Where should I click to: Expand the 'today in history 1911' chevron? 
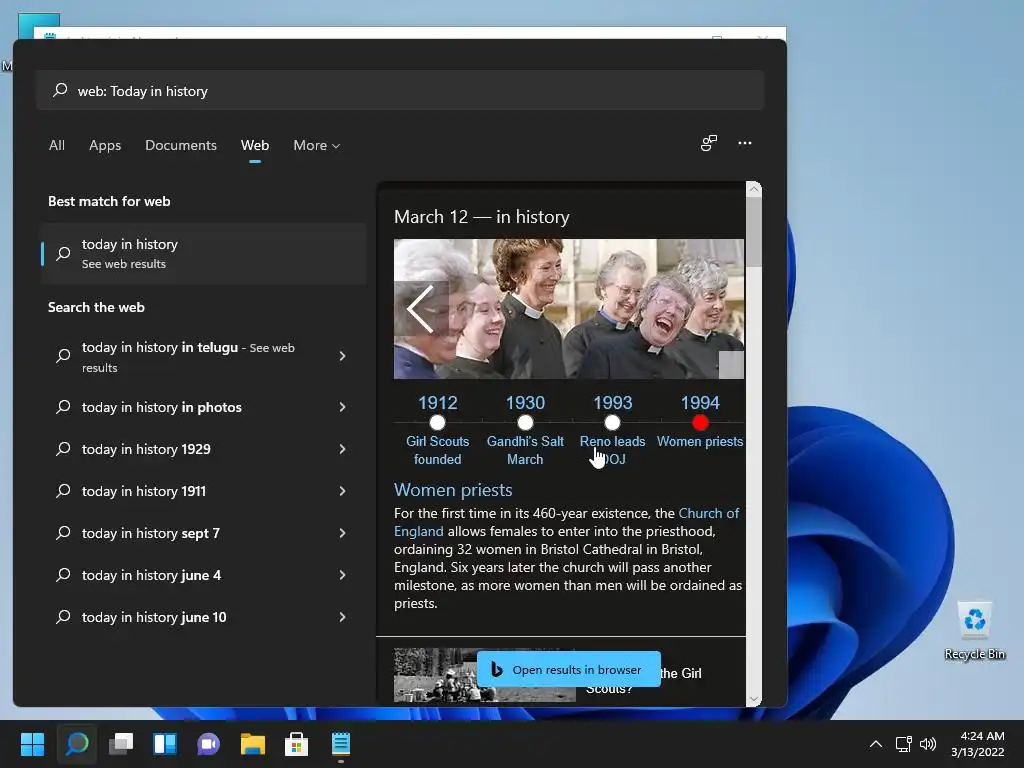(342, 491)
